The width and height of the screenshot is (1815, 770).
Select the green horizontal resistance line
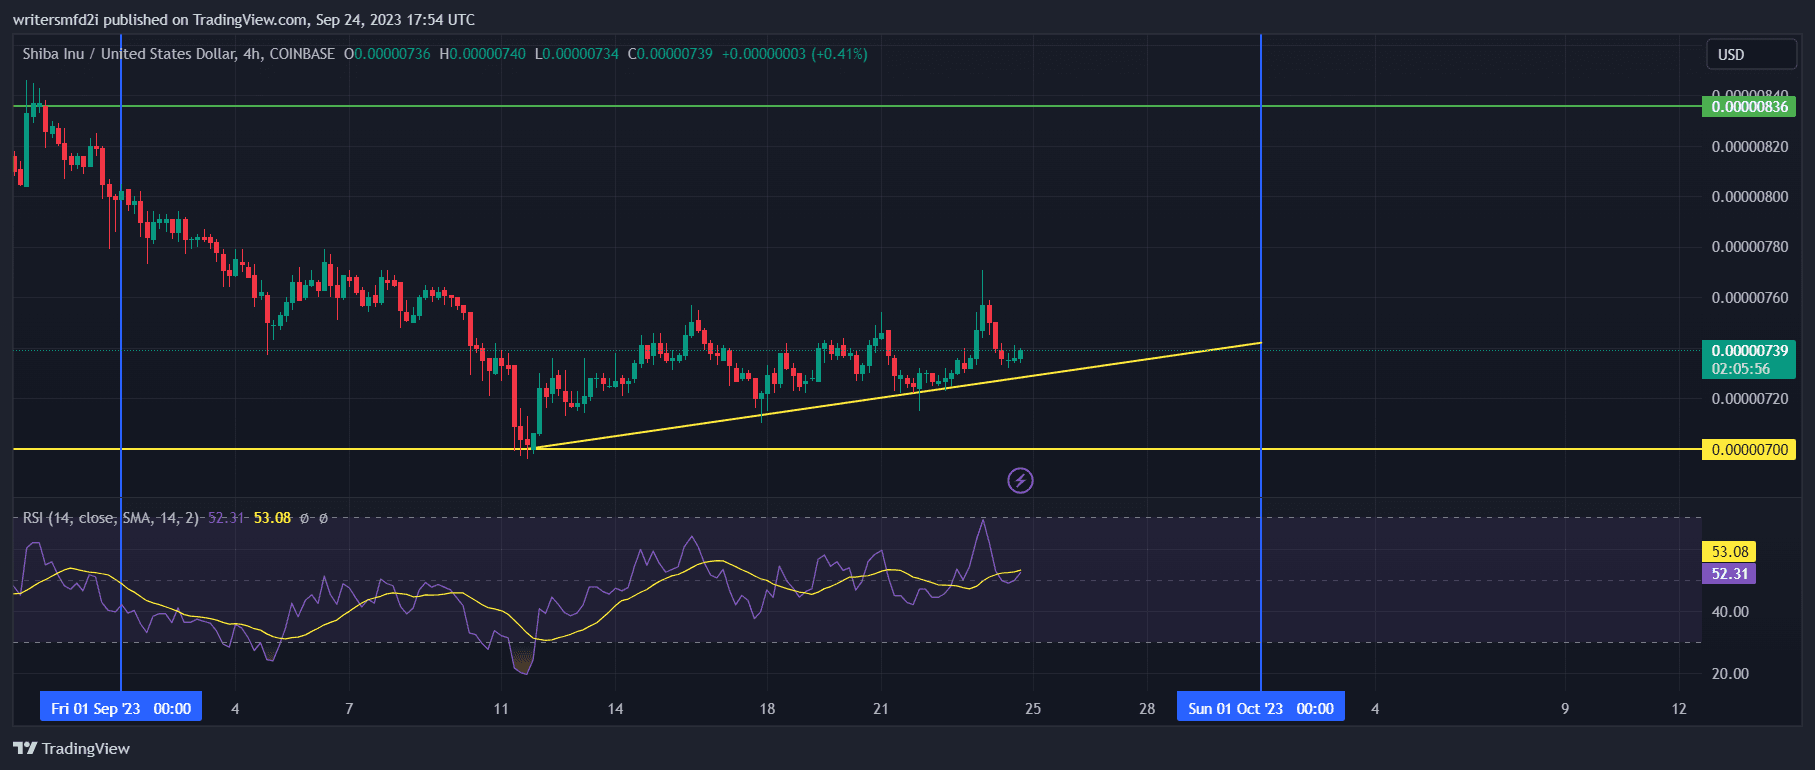[x=700, y=106]
